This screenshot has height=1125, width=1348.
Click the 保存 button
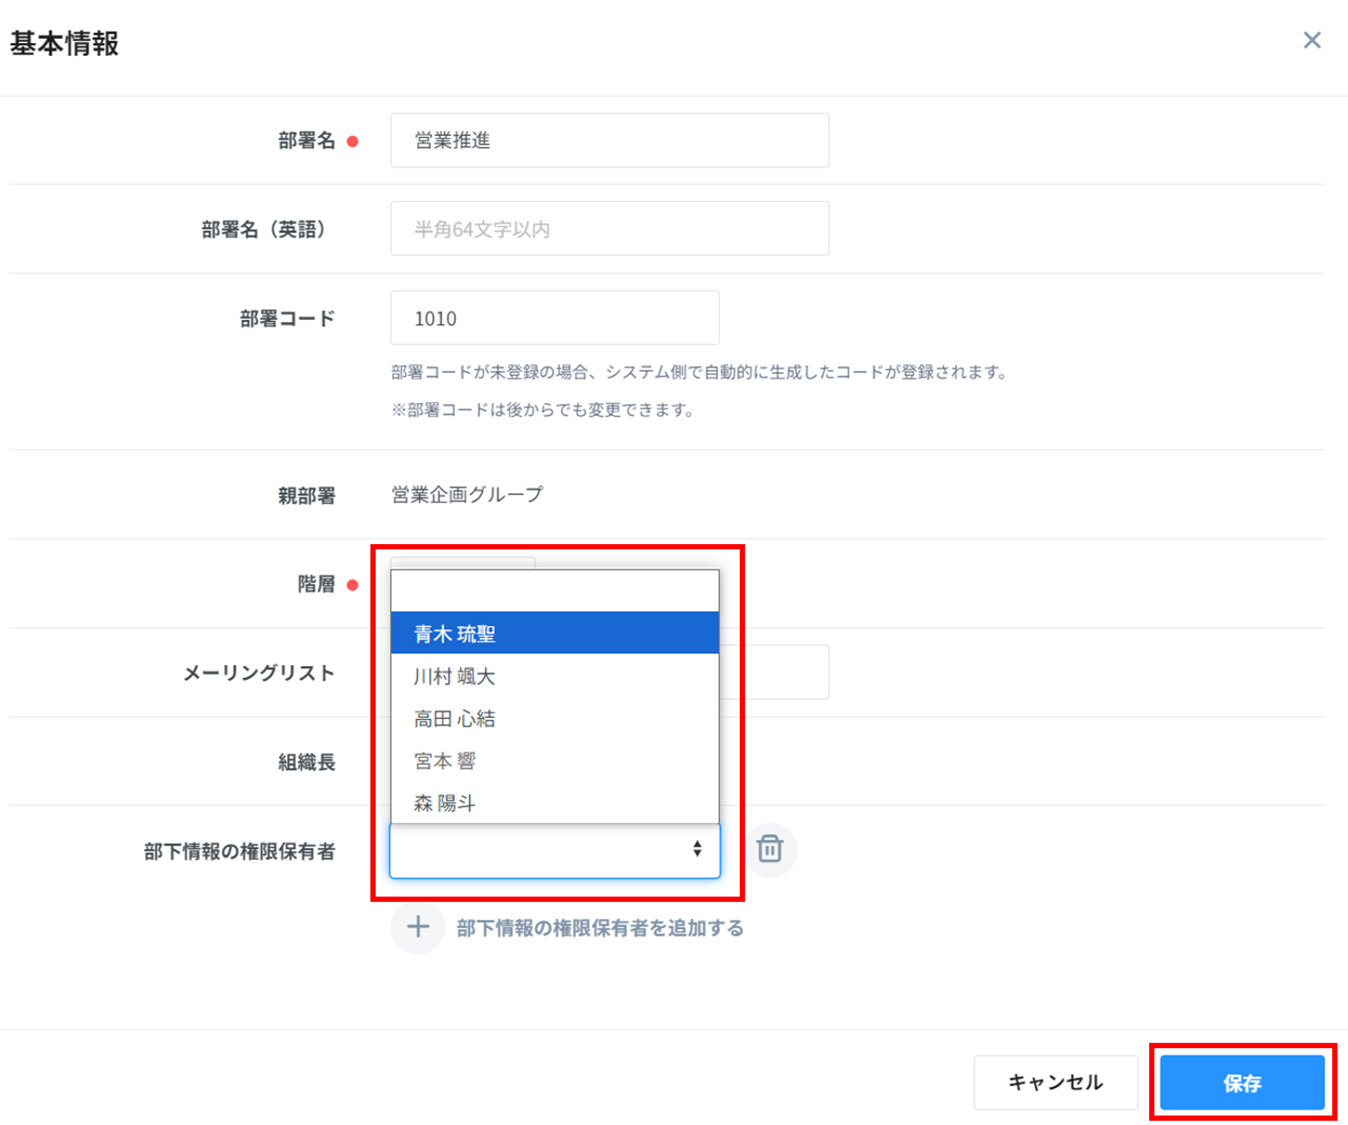[1242, 1082]
